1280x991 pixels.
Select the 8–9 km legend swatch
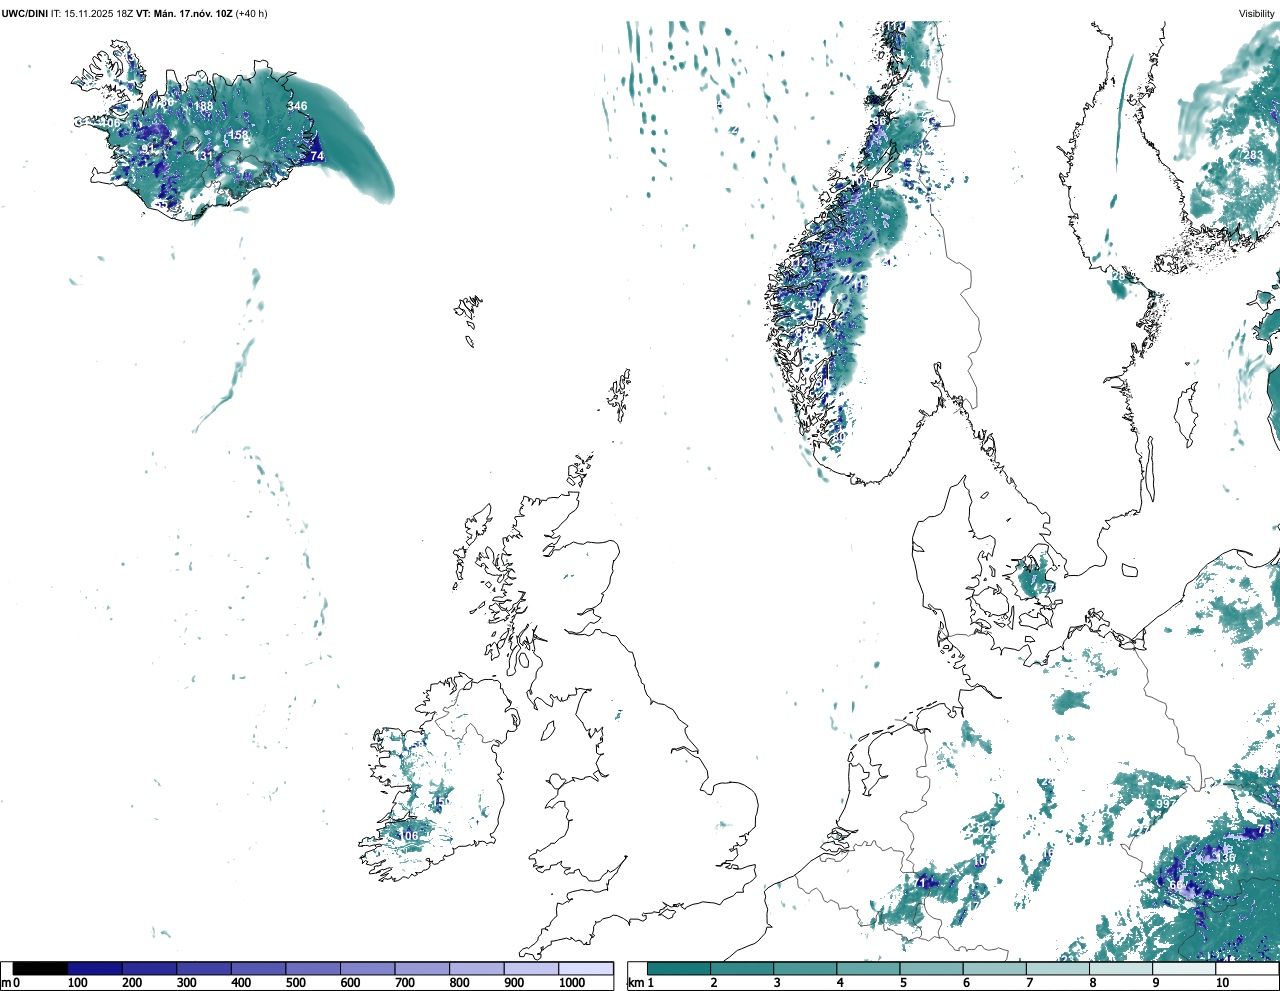(1120, 968)
